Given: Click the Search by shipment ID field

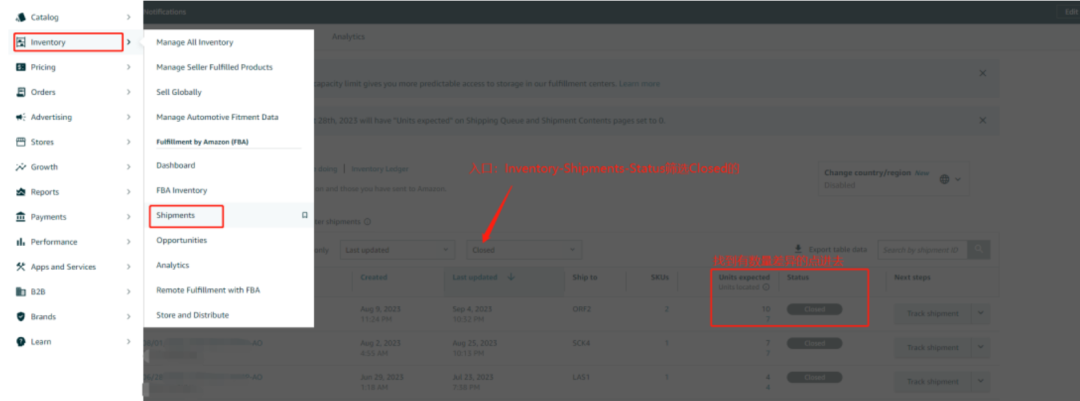Looking at the screenshot, I should click(x=921, y=249).
